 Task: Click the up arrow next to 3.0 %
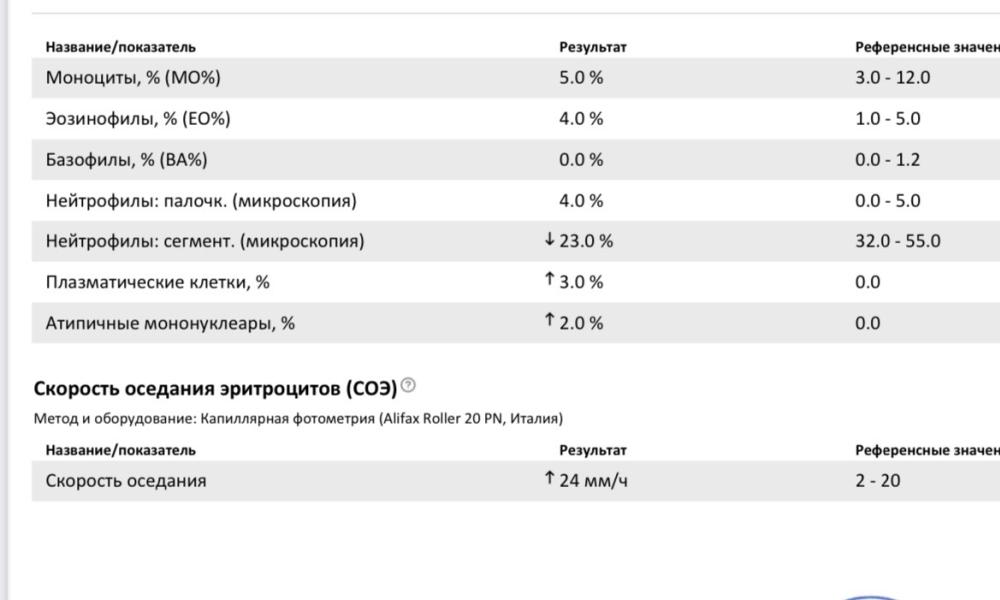point(549,279)
